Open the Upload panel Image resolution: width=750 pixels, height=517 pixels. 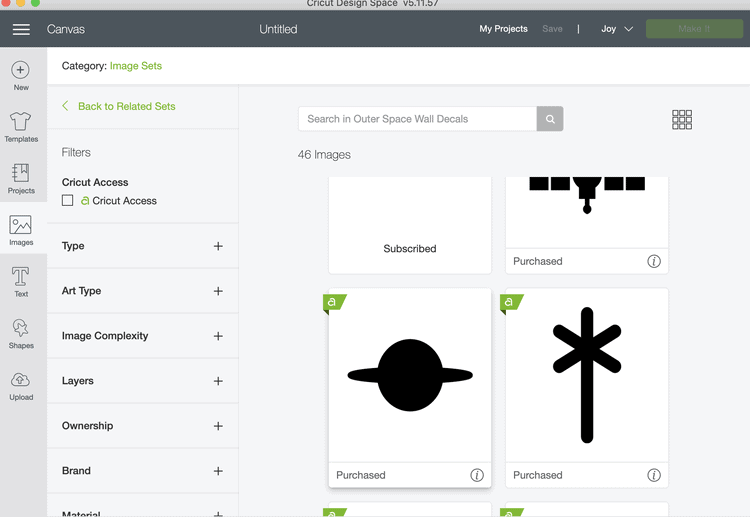point(21,385)
